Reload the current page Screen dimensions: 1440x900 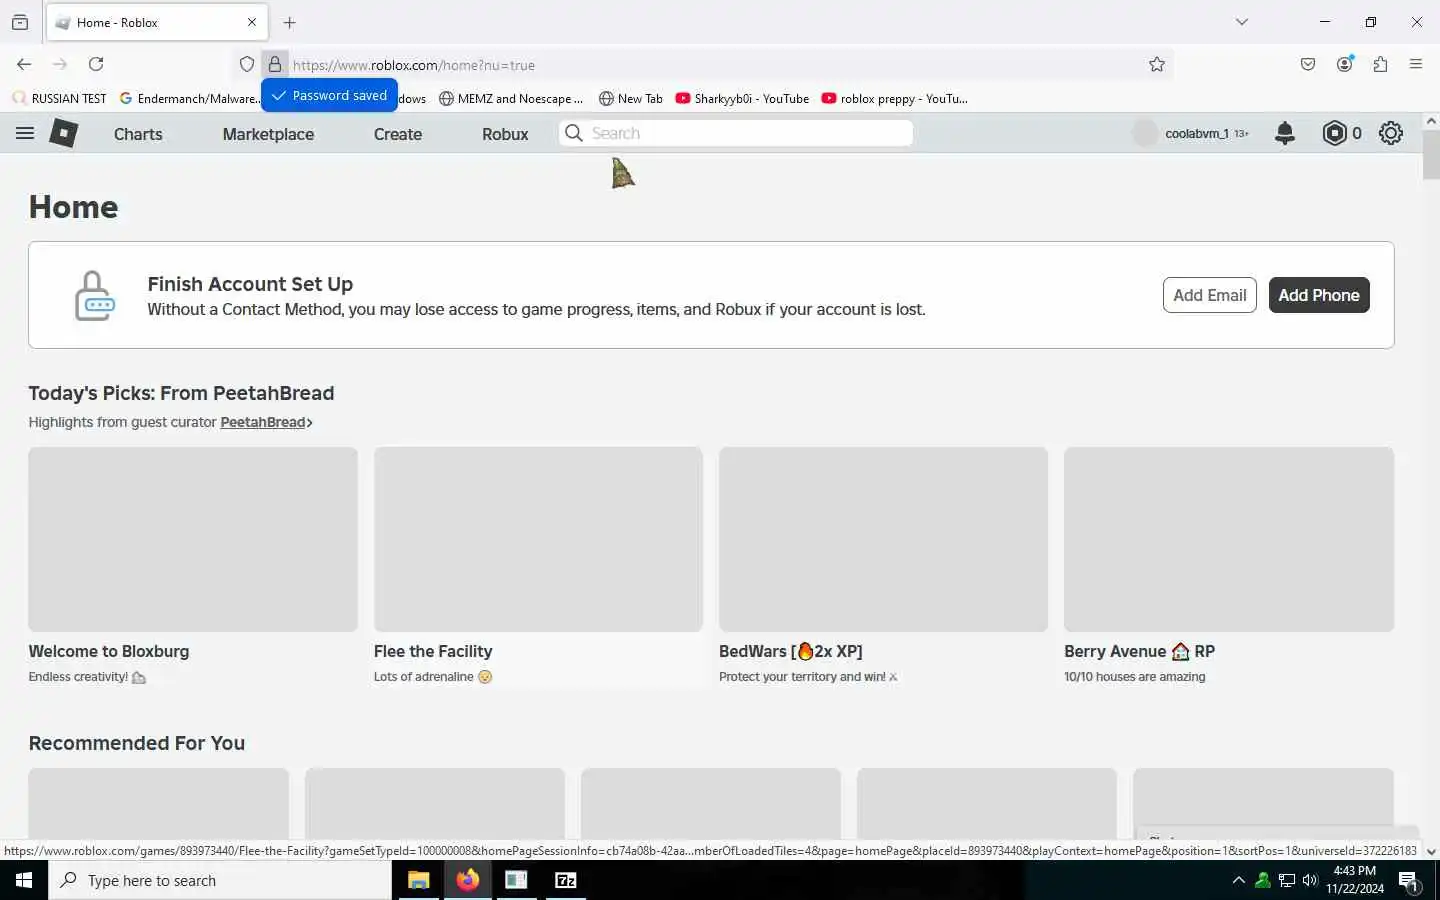click(x=96, y=64)
